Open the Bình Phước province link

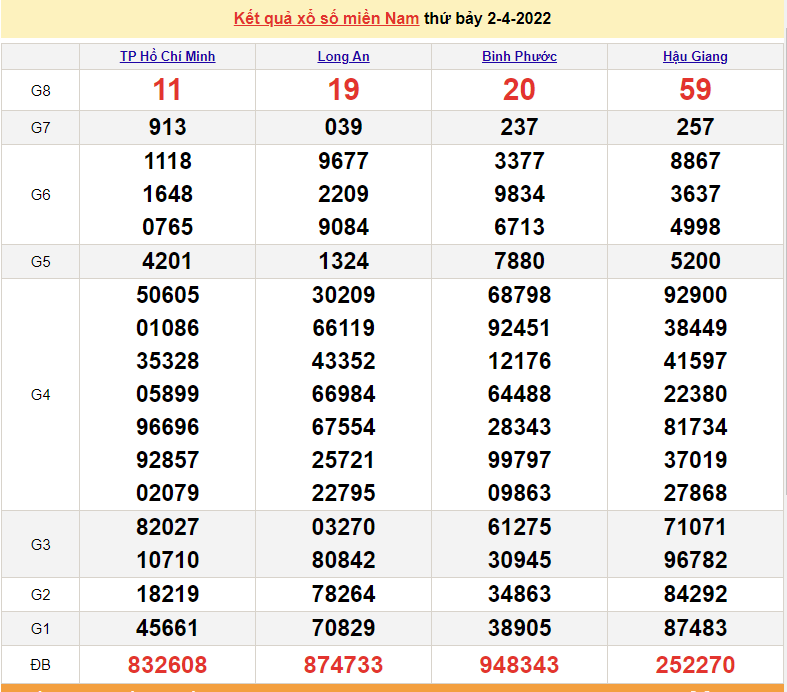(519, 56)
